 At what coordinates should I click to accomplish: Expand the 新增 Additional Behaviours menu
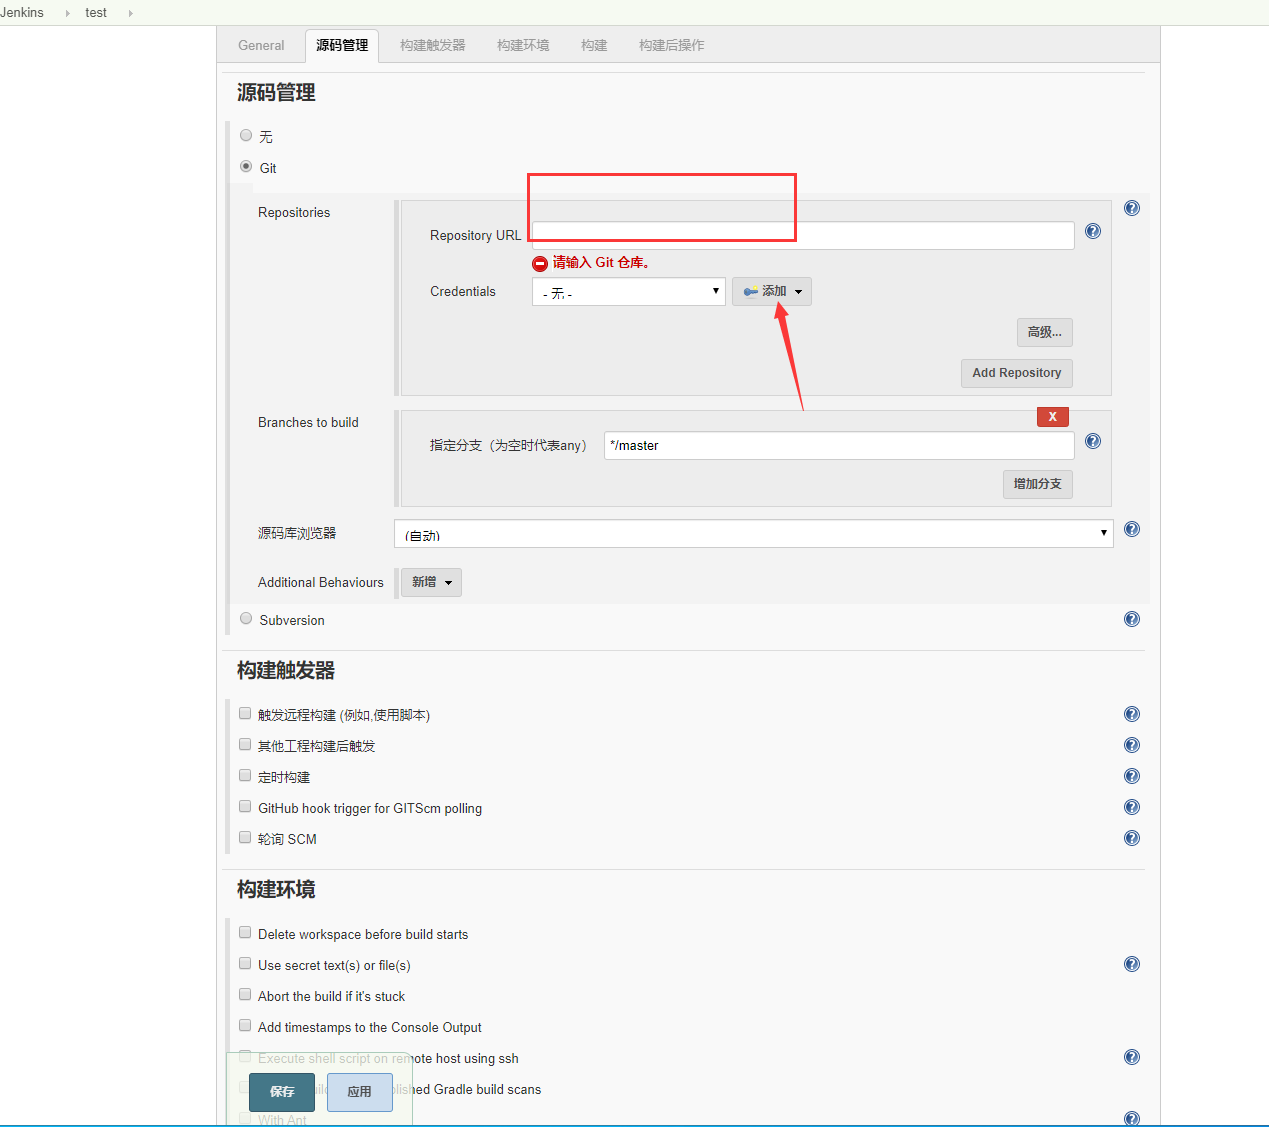(x=431, y=582)
